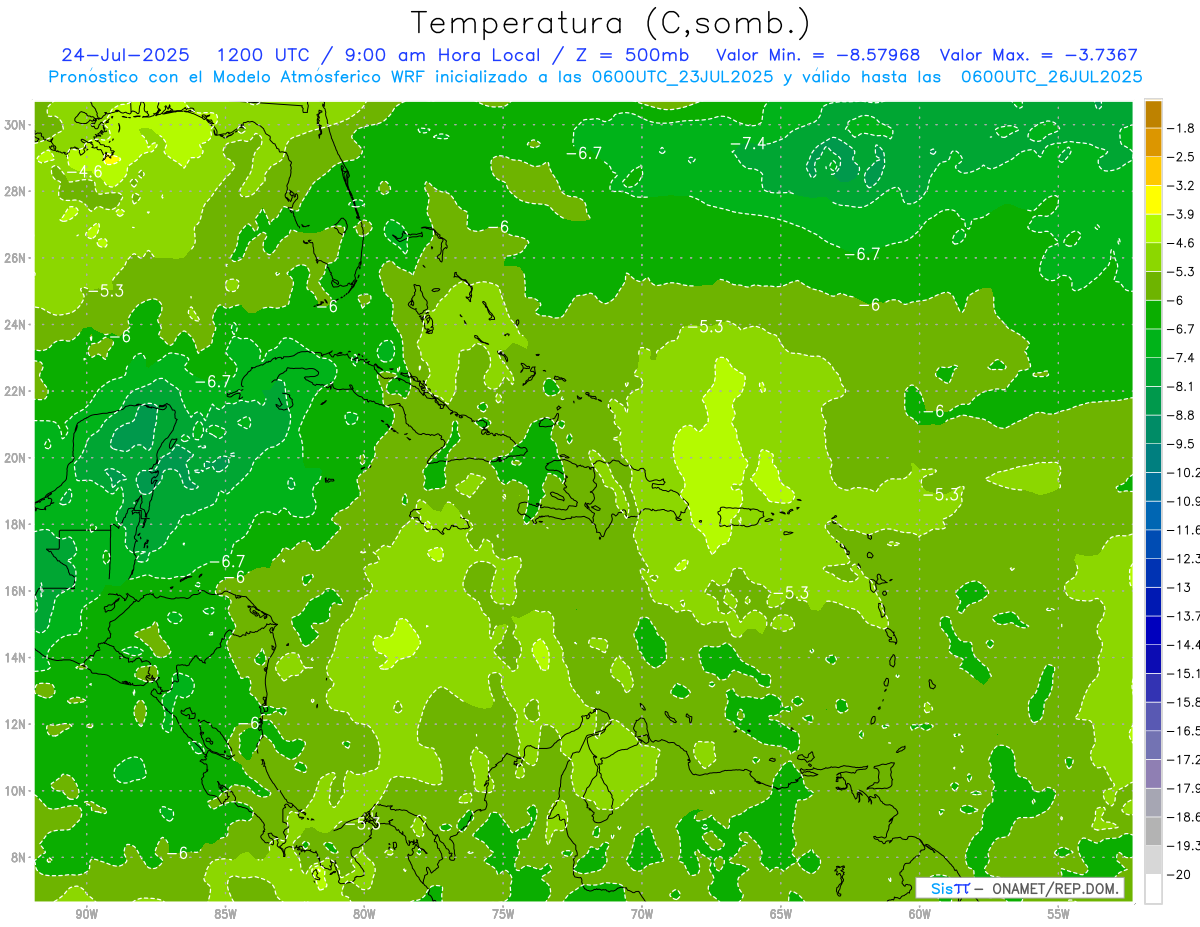Screen dimensions: 1200x927
Task: Click the '-3.2' color scale label
Action: (x=1182, y=186)
